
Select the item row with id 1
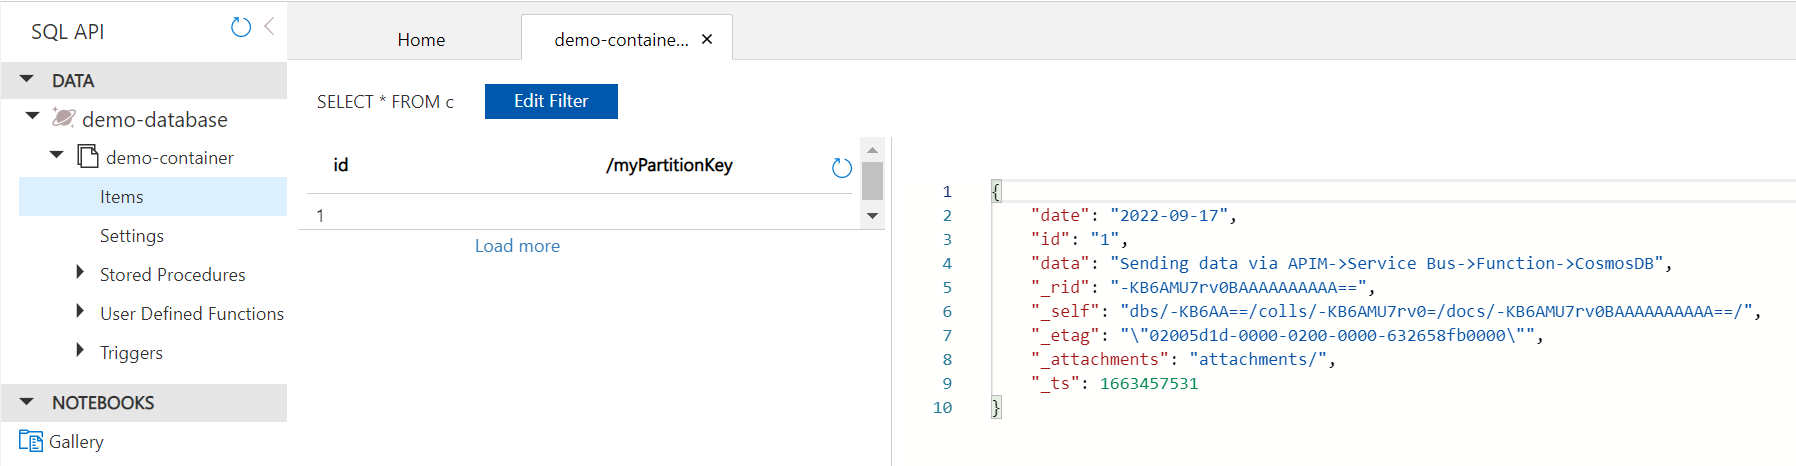579,215
